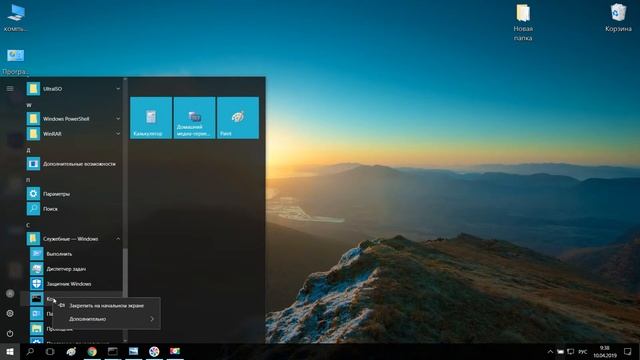This screenshot has width=640, height=360.
Task: Open taskbar search magnifier
Action: tap(30, 351)
